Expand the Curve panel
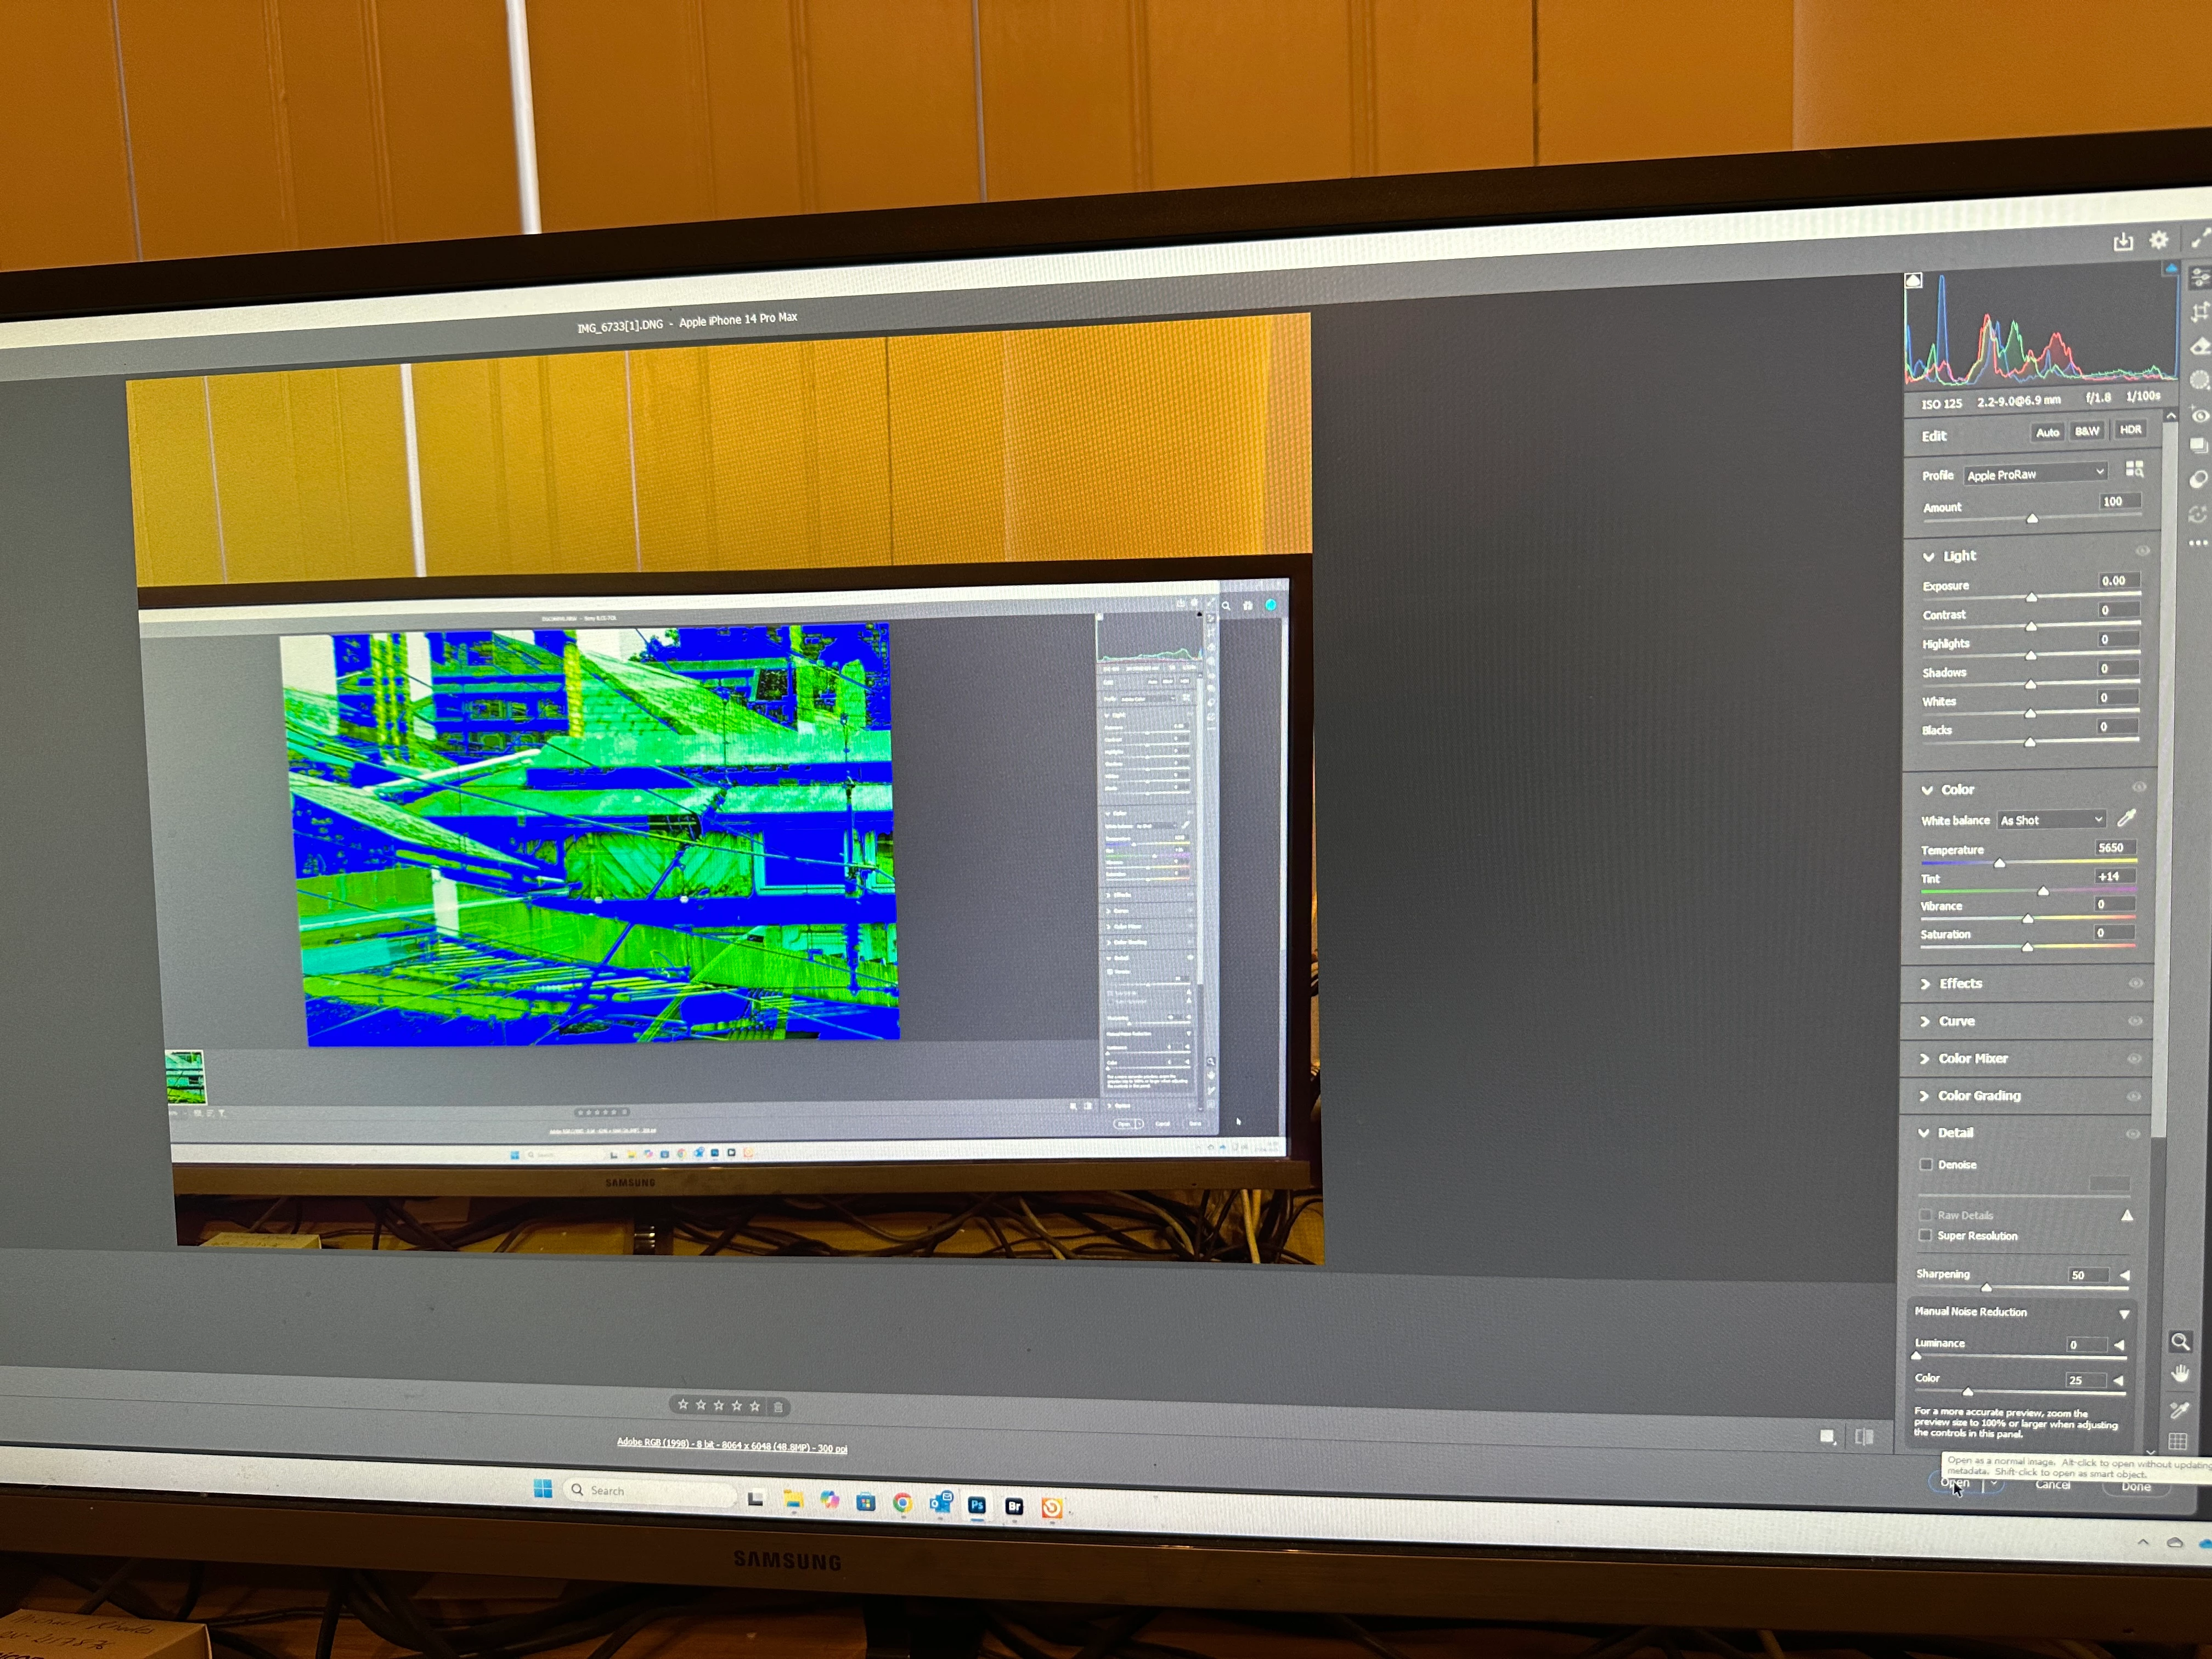The image size is (2212, 1659). [1956, 1021]
